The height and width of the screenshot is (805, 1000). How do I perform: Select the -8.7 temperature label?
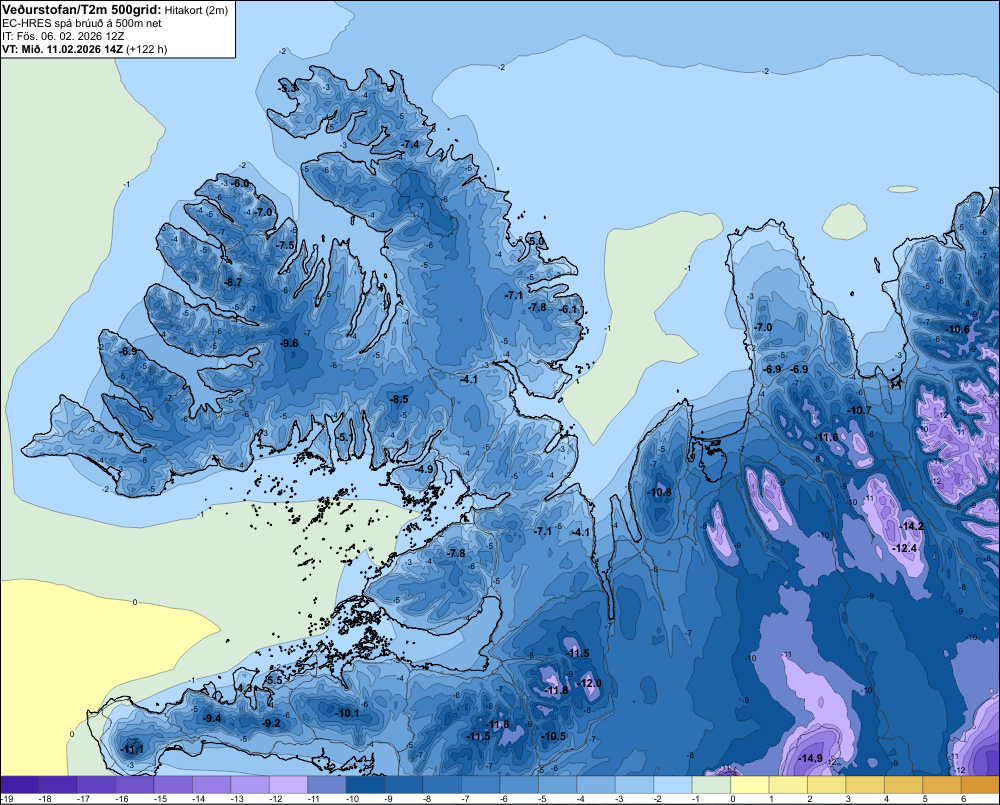click(x=233, y=282)
